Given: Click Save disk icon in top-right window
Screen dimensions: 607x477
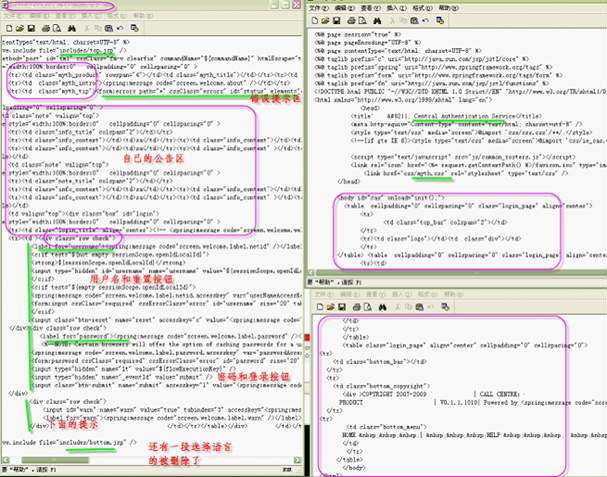Looking at the screenshot, I should [x=336, y=21].
